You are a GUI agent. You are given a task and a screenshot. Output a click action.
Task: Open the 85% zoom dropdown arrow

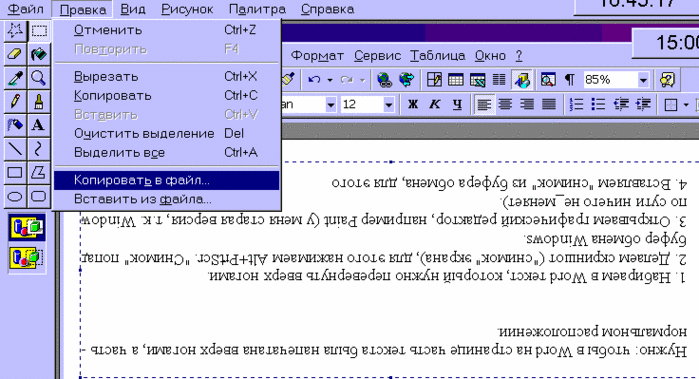pyautogui.click(x=643, y=80)
